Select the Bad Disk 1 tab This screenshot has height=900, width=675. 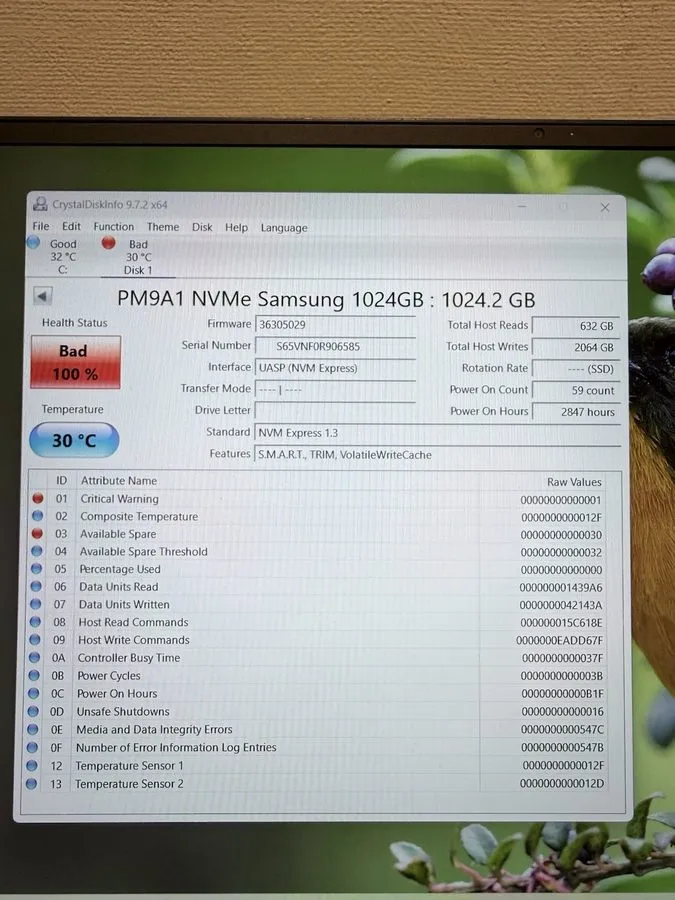138,257
